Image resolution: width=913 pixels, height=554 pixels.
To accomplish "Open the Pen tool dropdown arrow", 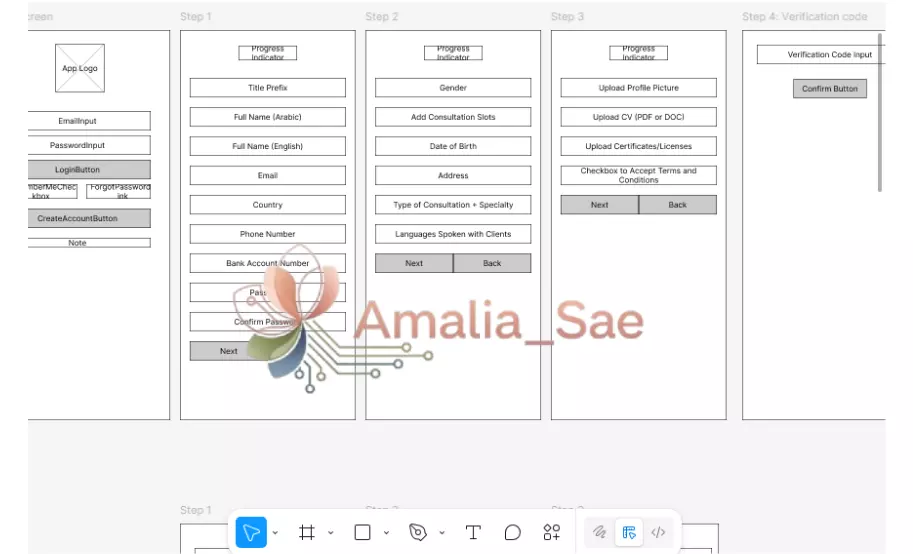I will click(x=442, y=532).
